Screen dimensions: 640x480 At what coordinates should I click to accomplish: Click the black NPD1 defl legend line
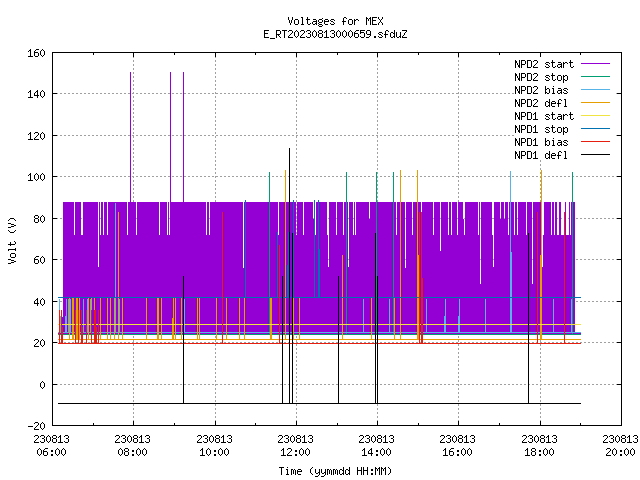tap(595, 155)
